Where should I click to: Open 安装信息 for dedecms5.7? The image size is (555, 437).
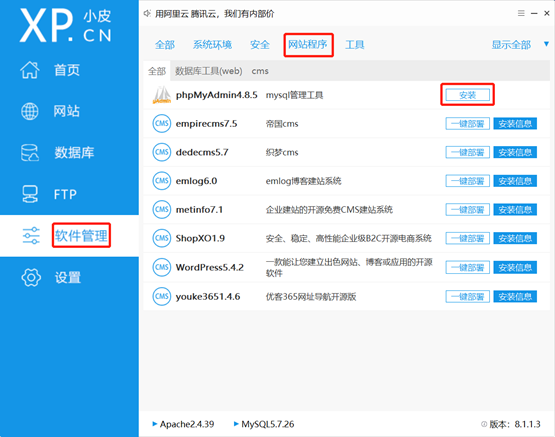[x=515, y=152]
